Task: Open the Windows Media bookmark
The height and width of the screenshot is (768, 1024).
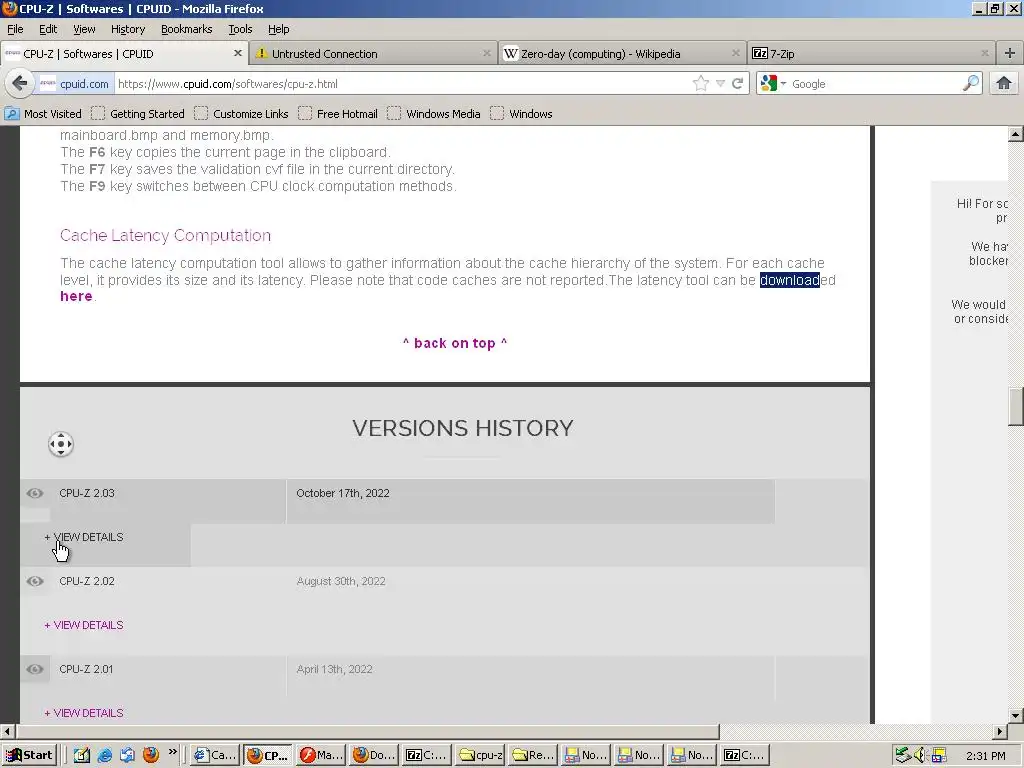Action: tap(434, 114)
